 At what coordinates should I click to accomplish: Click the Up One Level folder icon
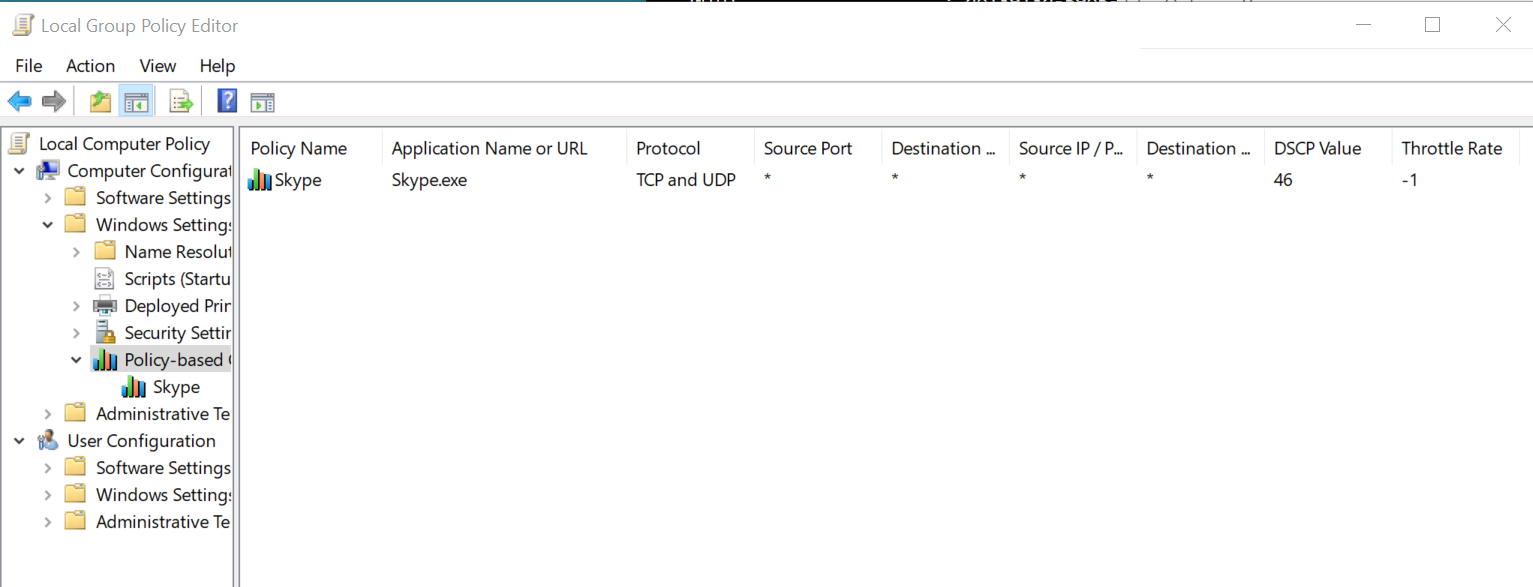point(100,101)
